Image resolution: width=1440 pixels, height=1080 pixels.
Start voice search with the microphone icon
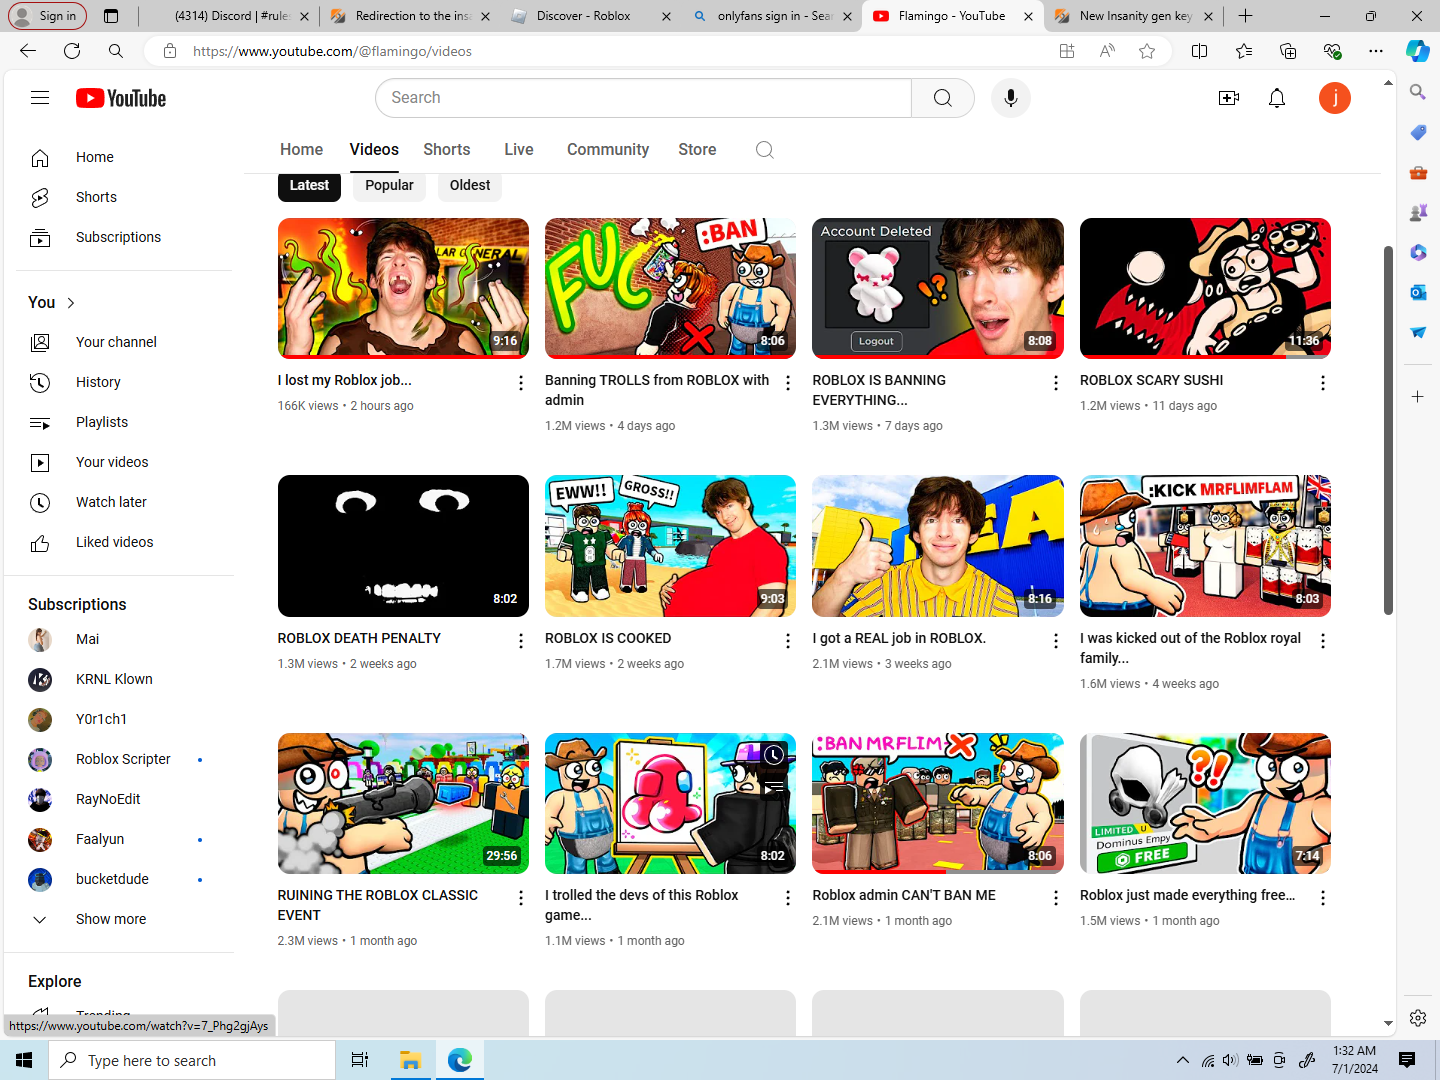[1011, 98]
